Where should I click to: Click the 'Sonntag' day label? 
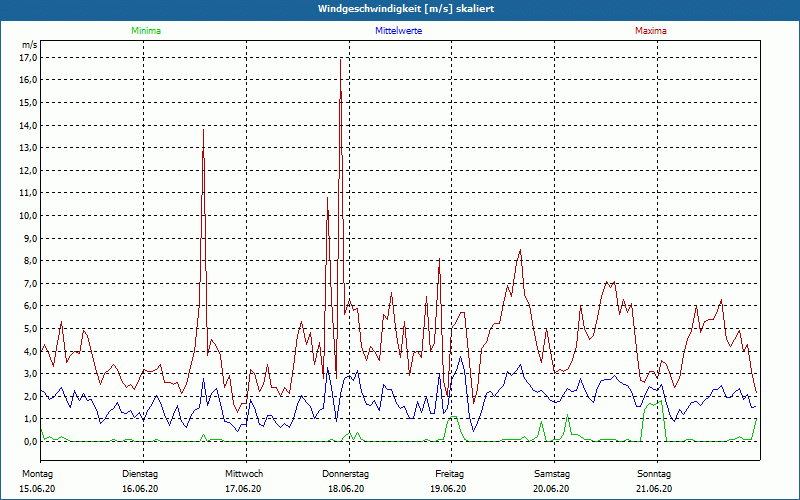(x=654, y=474)
